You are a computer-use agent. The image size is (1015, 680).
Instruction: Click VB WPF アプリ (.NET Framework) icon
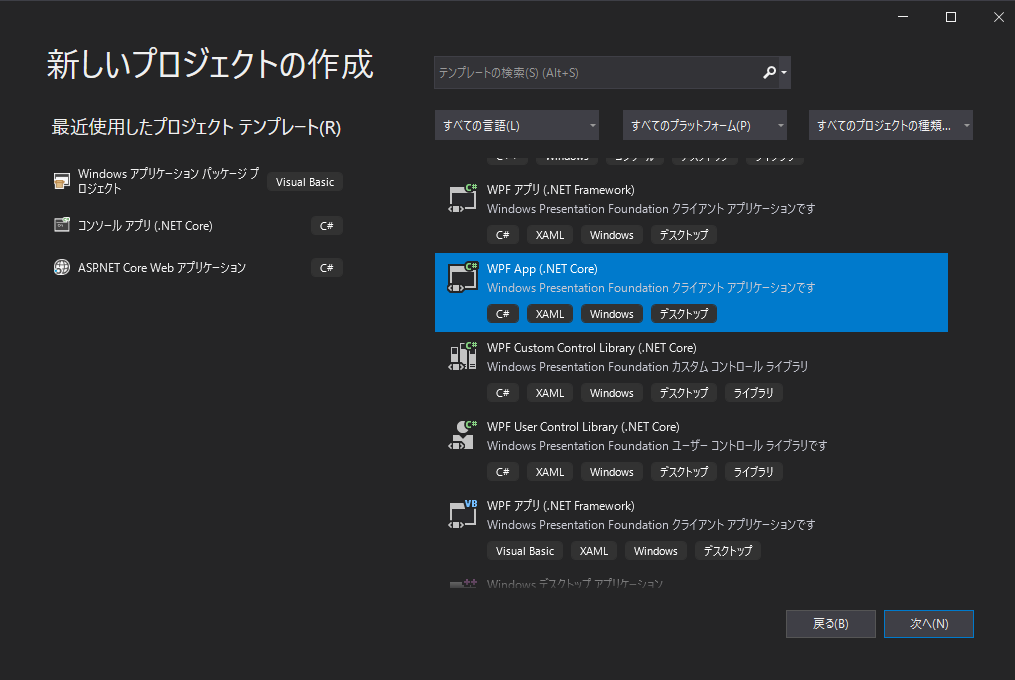[463, 514]
